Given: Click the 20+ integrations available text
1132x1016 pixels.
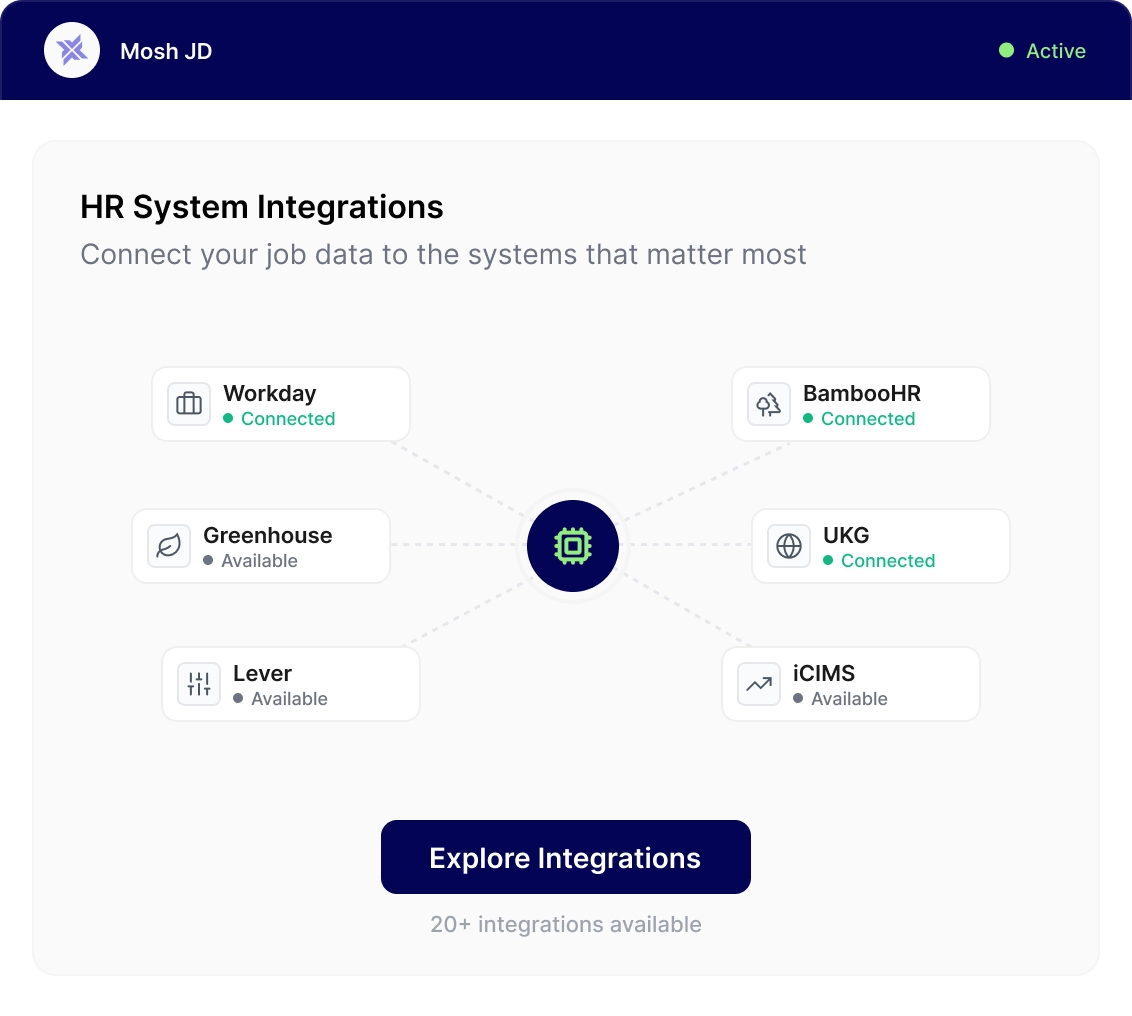Looking at the screenshot, I should click(x=566, y=924).
